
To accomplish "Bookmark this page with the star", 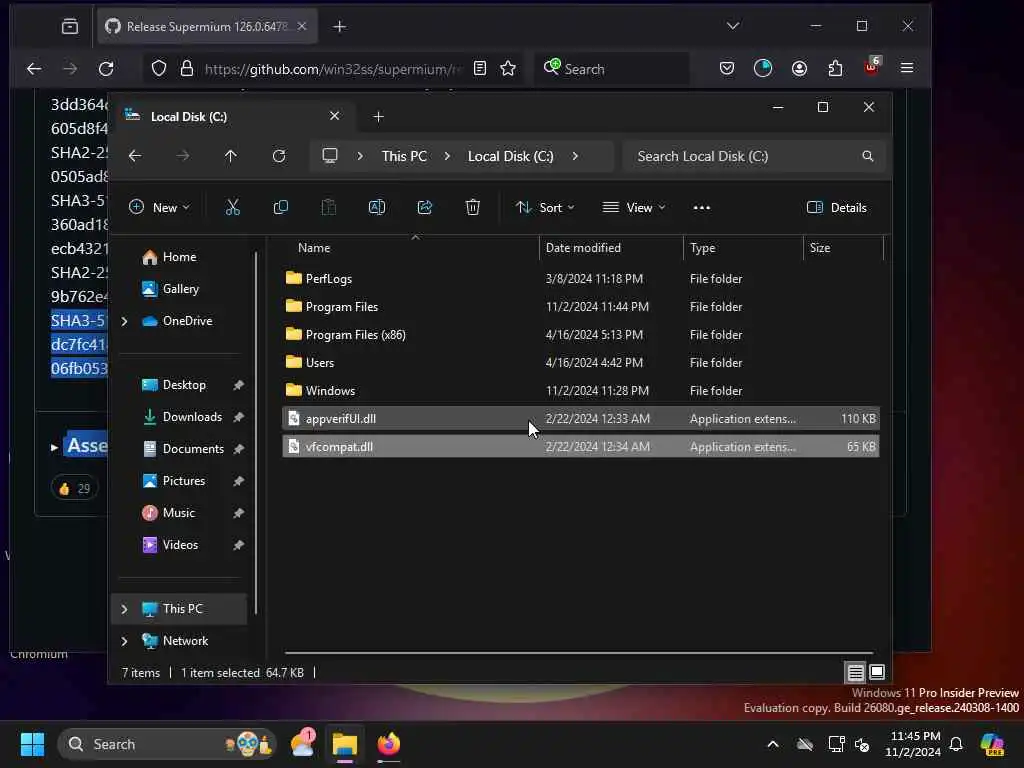I will 508,69.
